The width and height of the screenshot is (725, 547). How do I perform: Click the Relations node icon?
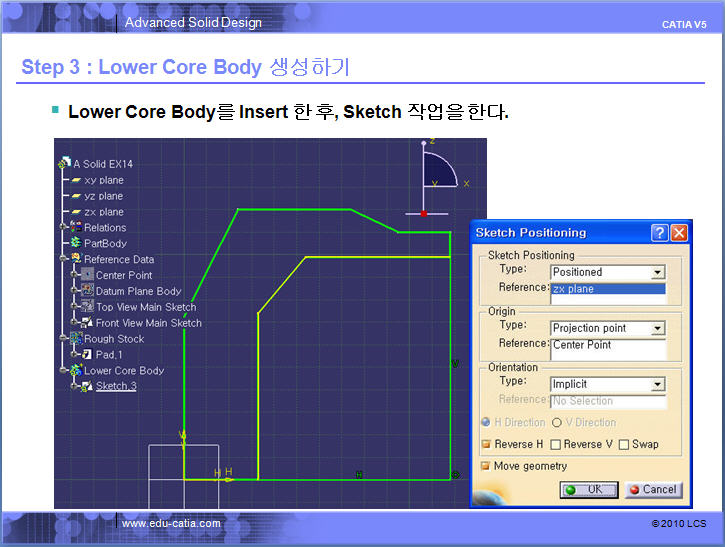(x=76, y=227)
